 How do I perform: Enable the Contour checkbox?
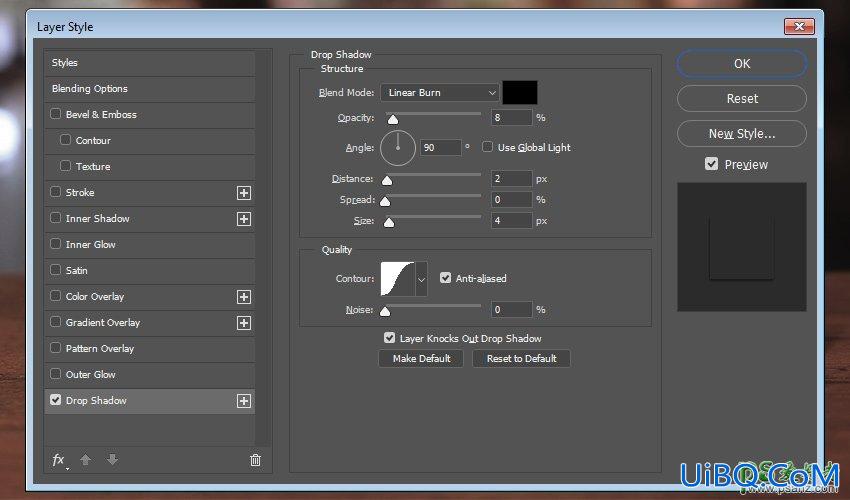click(x=66, y=140)
